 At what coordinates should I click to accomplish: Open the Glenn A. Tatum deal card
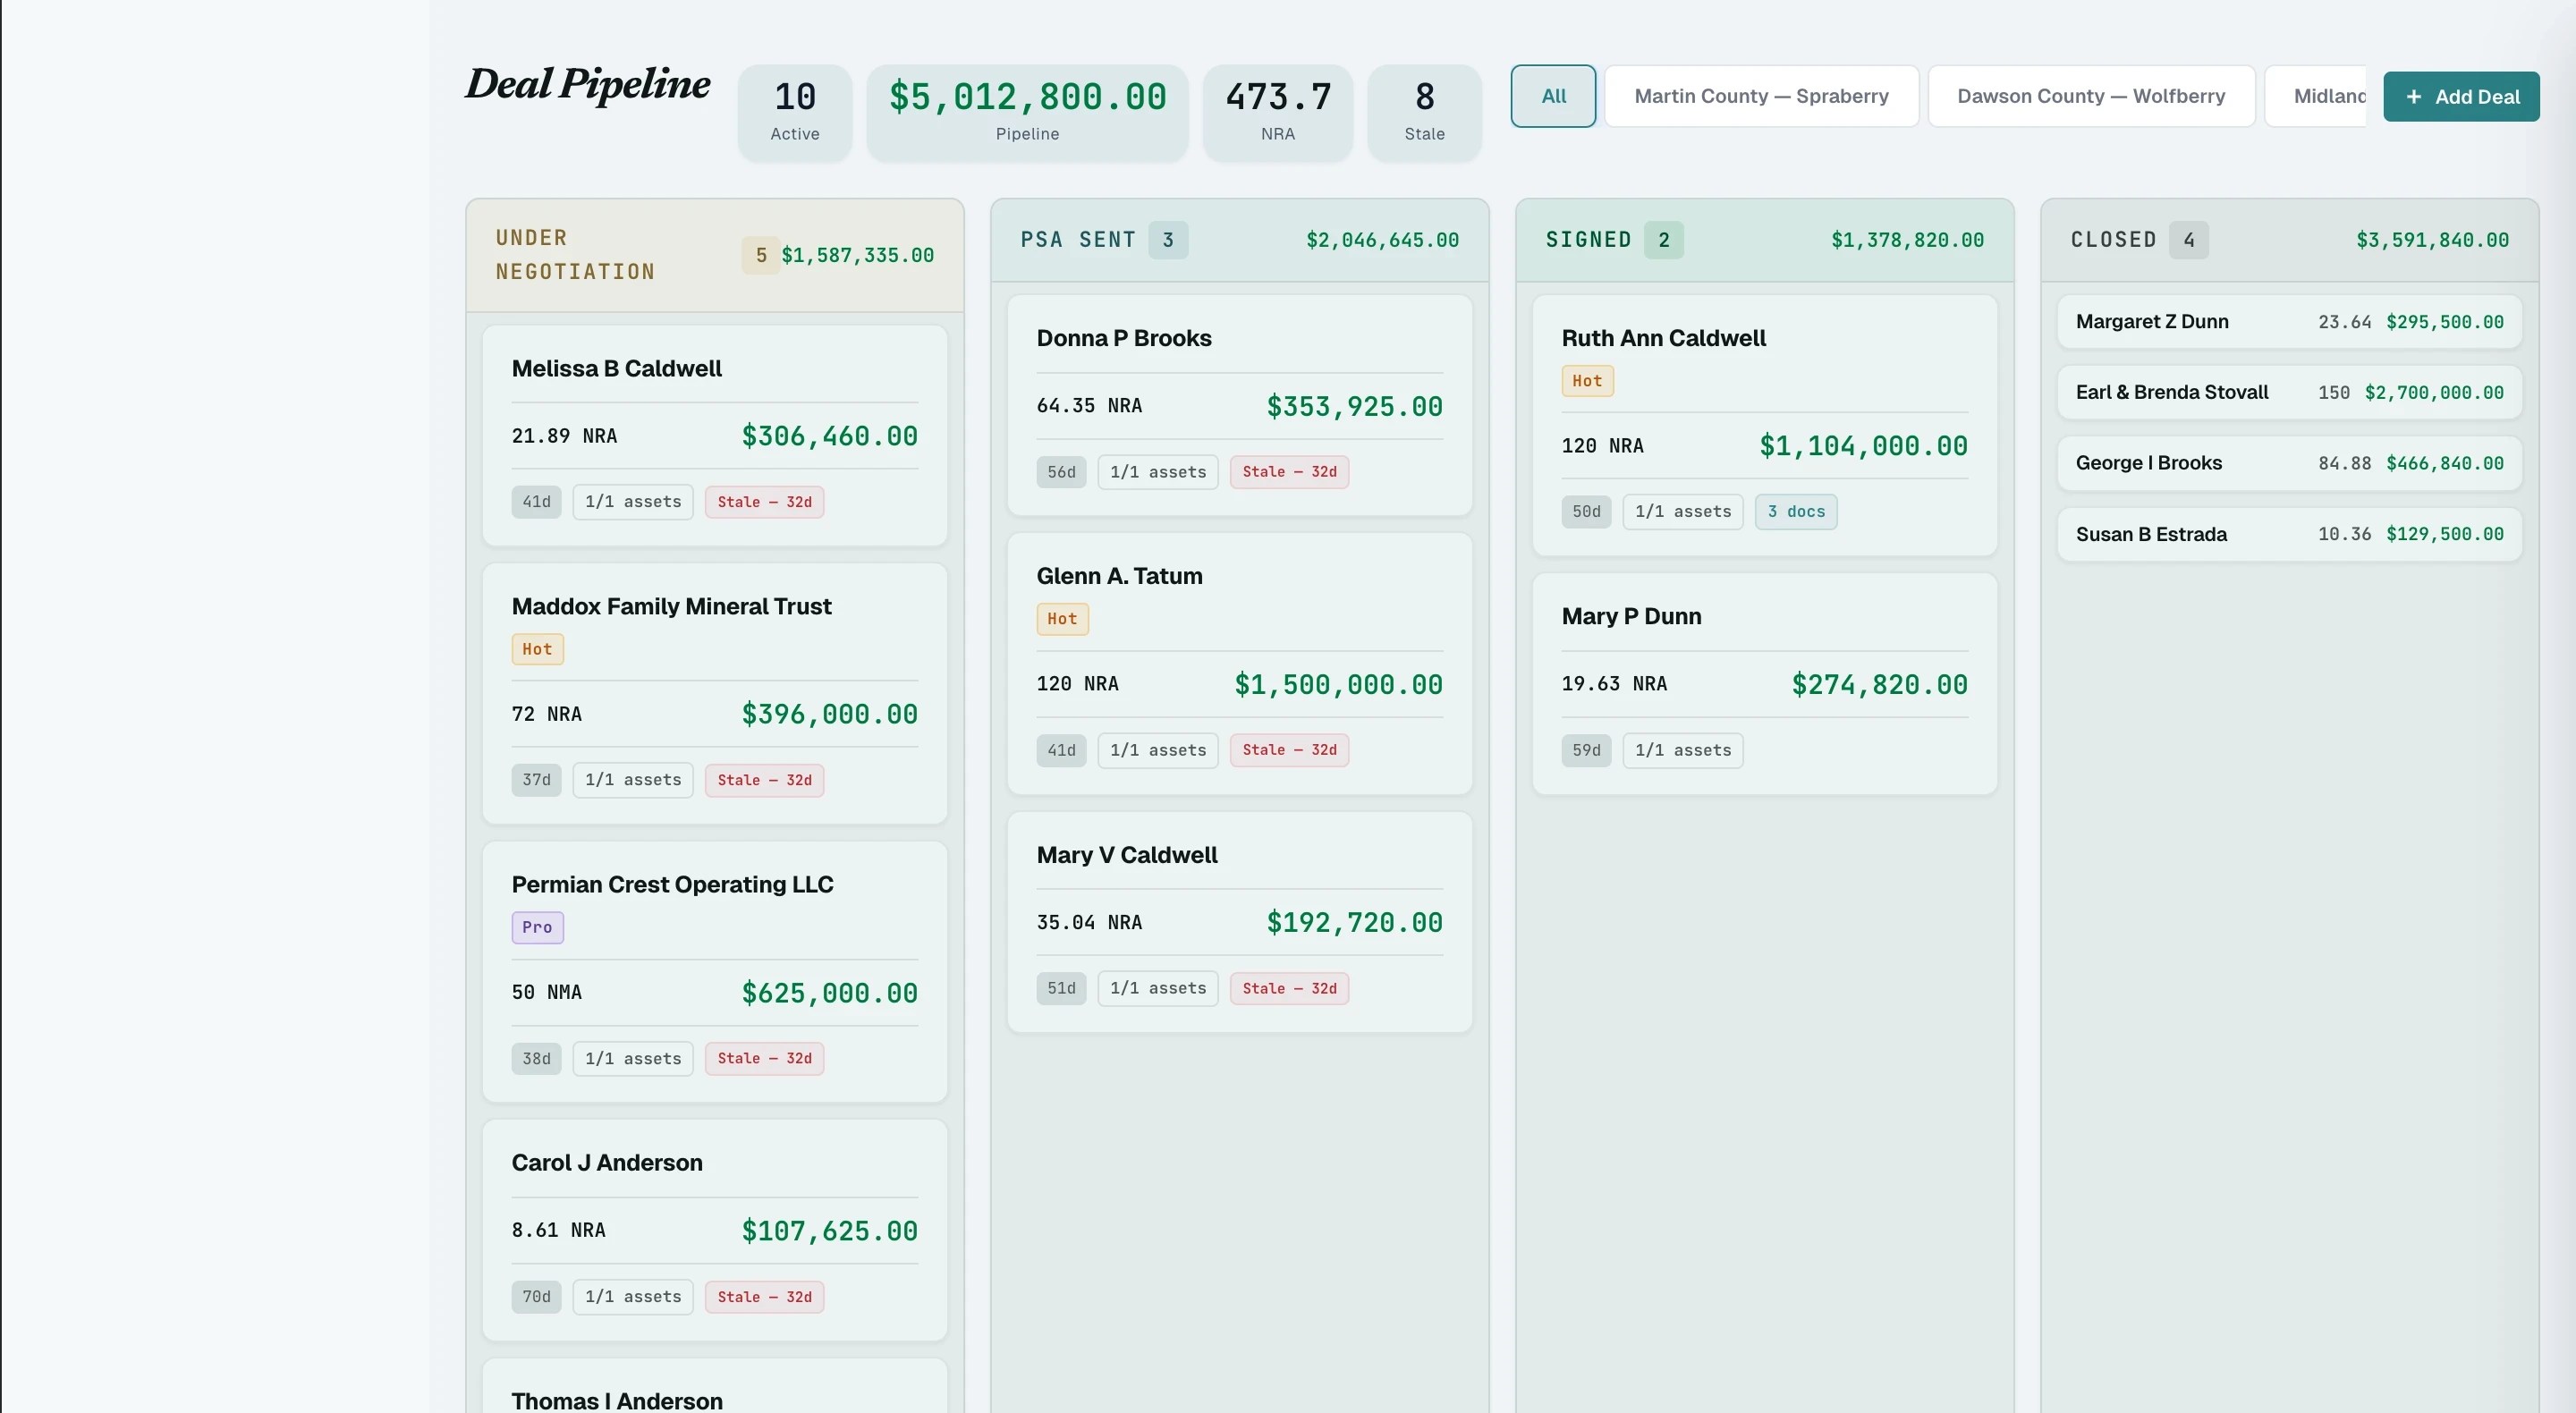[1239, 663]
